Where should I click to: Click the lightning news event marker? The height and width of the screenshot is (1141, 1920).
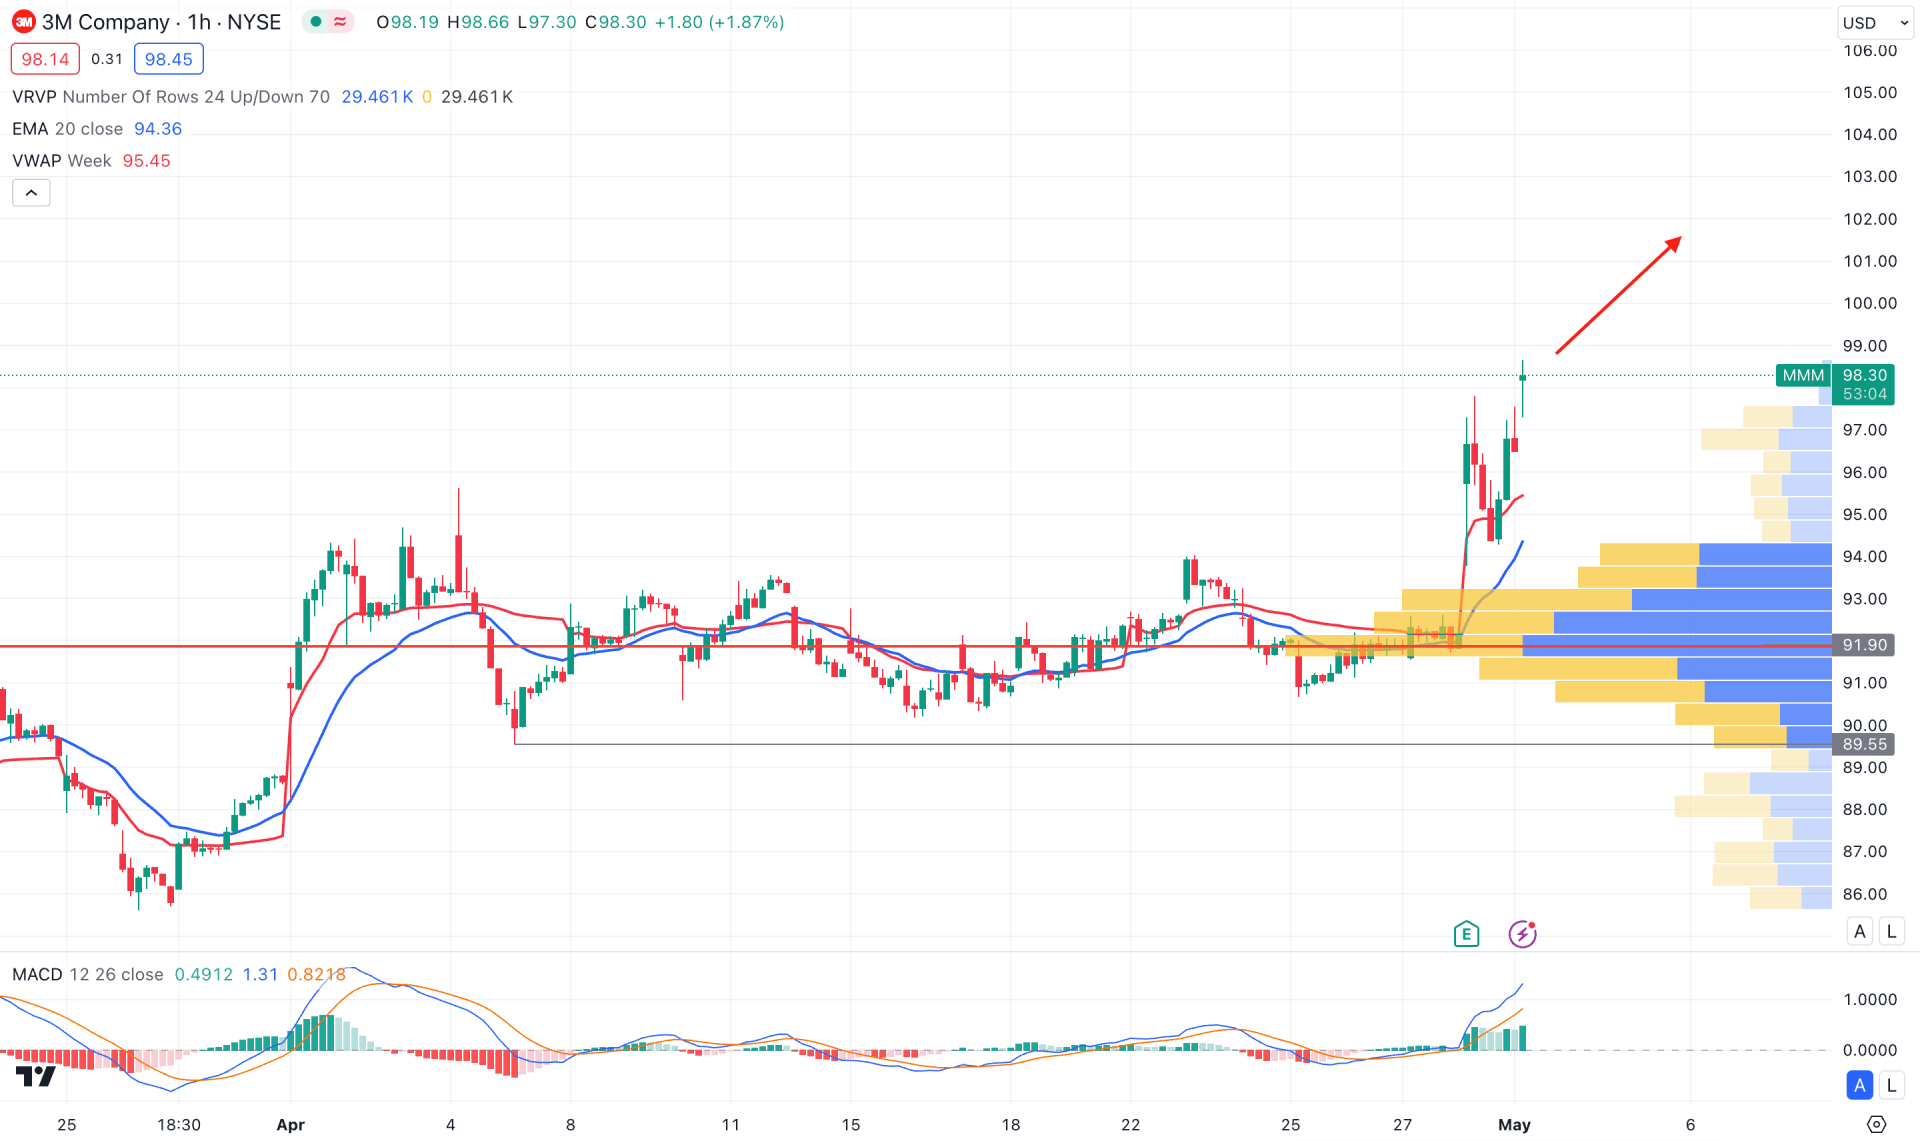click(1522, 934)
